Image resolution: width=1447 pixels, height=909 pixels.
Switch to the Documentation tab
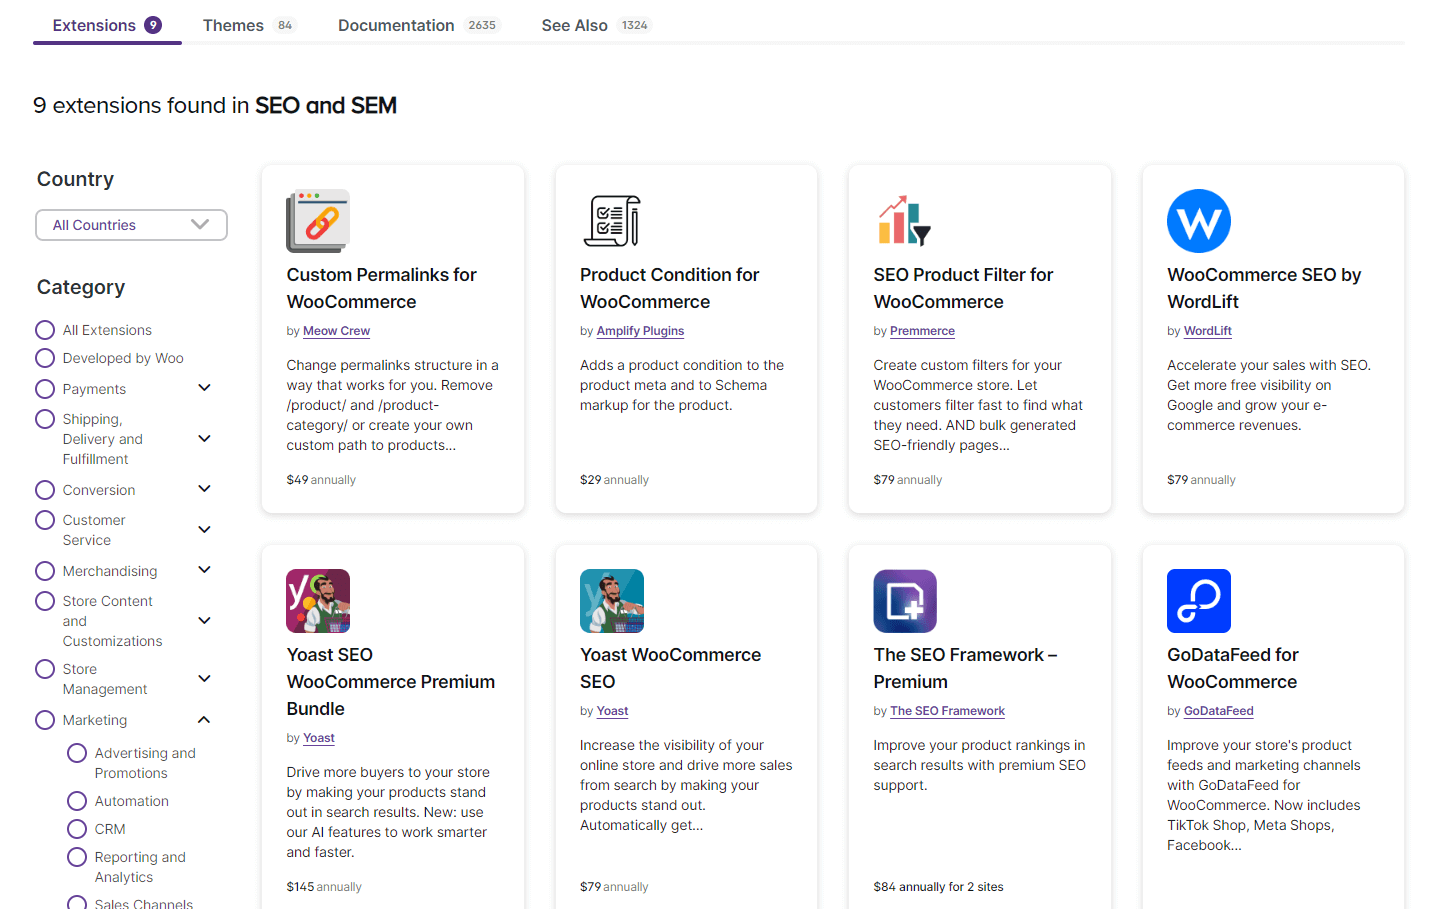pos(419,25)
